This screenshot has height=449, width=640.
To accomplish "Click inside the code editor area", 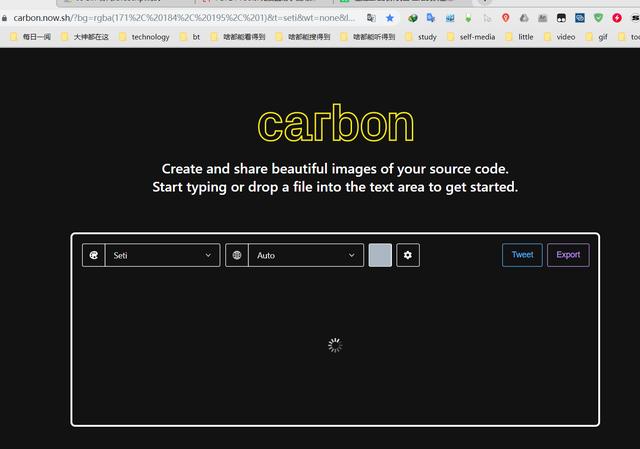I will 335,345.
